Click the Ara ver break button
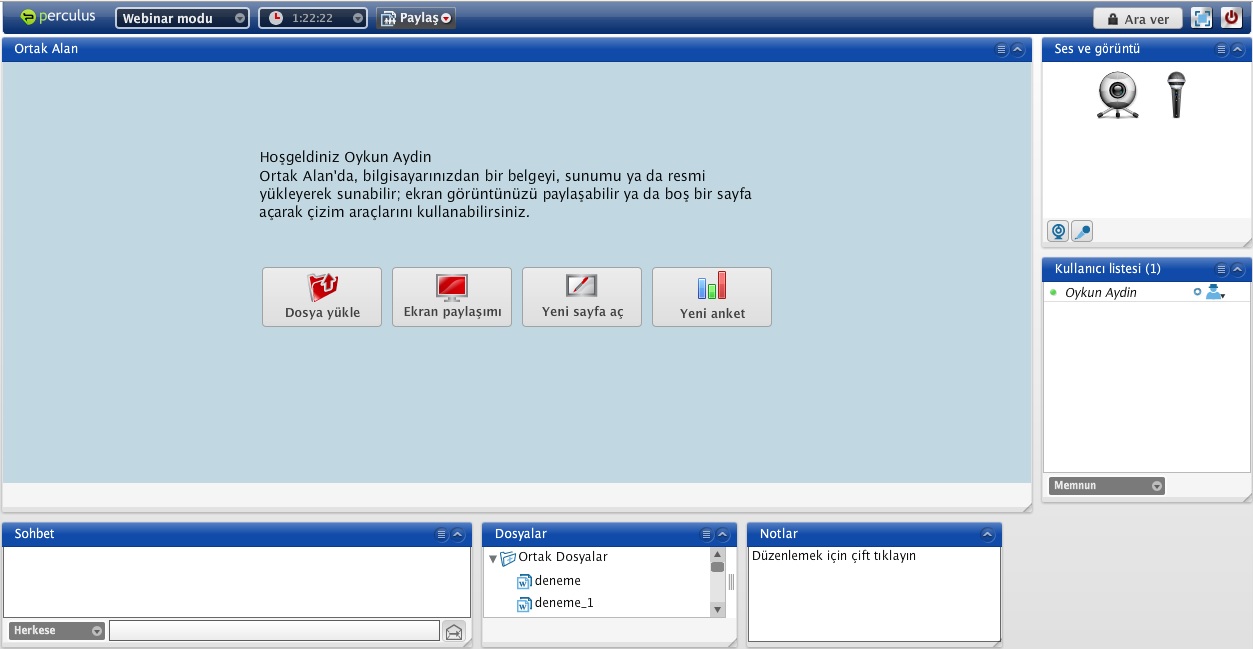The height and width of the screenshot is (649, 1253). pos(1137,19)
